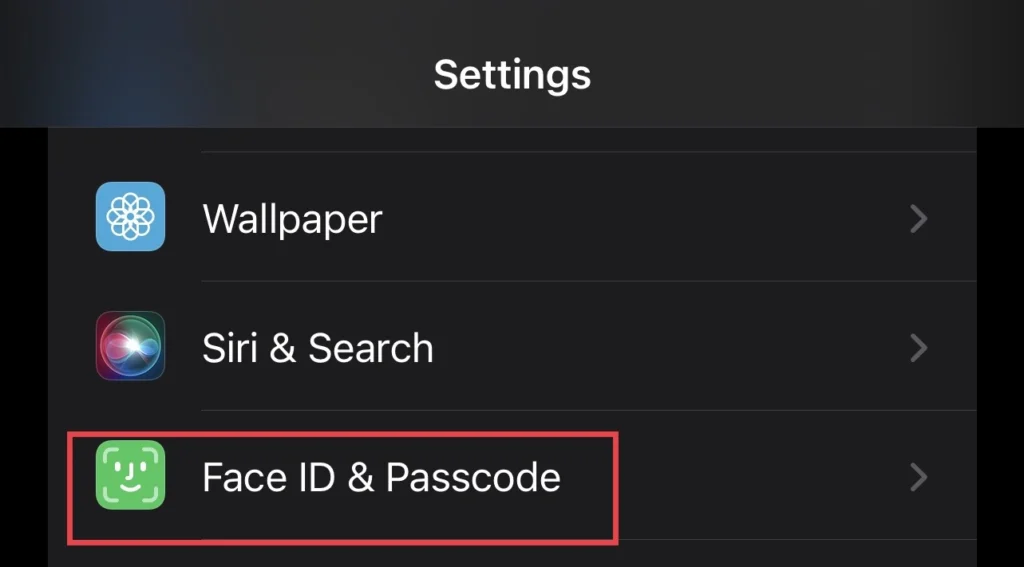The height and width of the screenshot is (567, 1024).
Task: Click the partially visible row below Face ID
Action: pos(512,554)
